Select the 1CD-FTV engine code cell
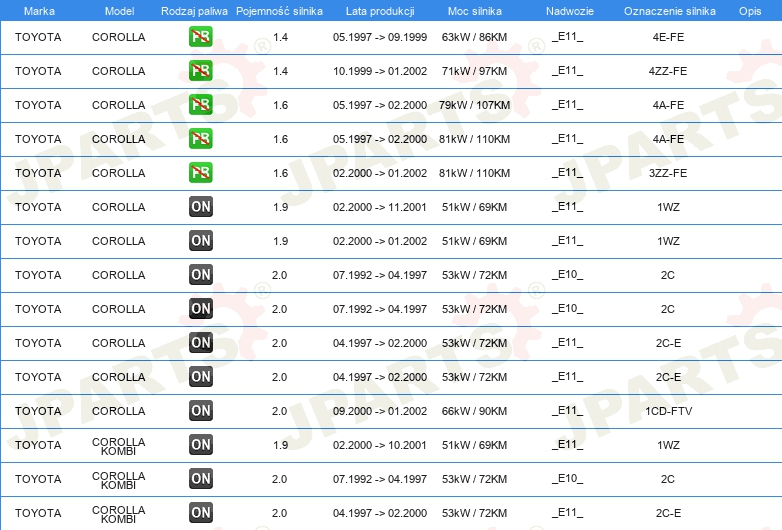This screenshot has height=530, width=782. click(668, 411)
